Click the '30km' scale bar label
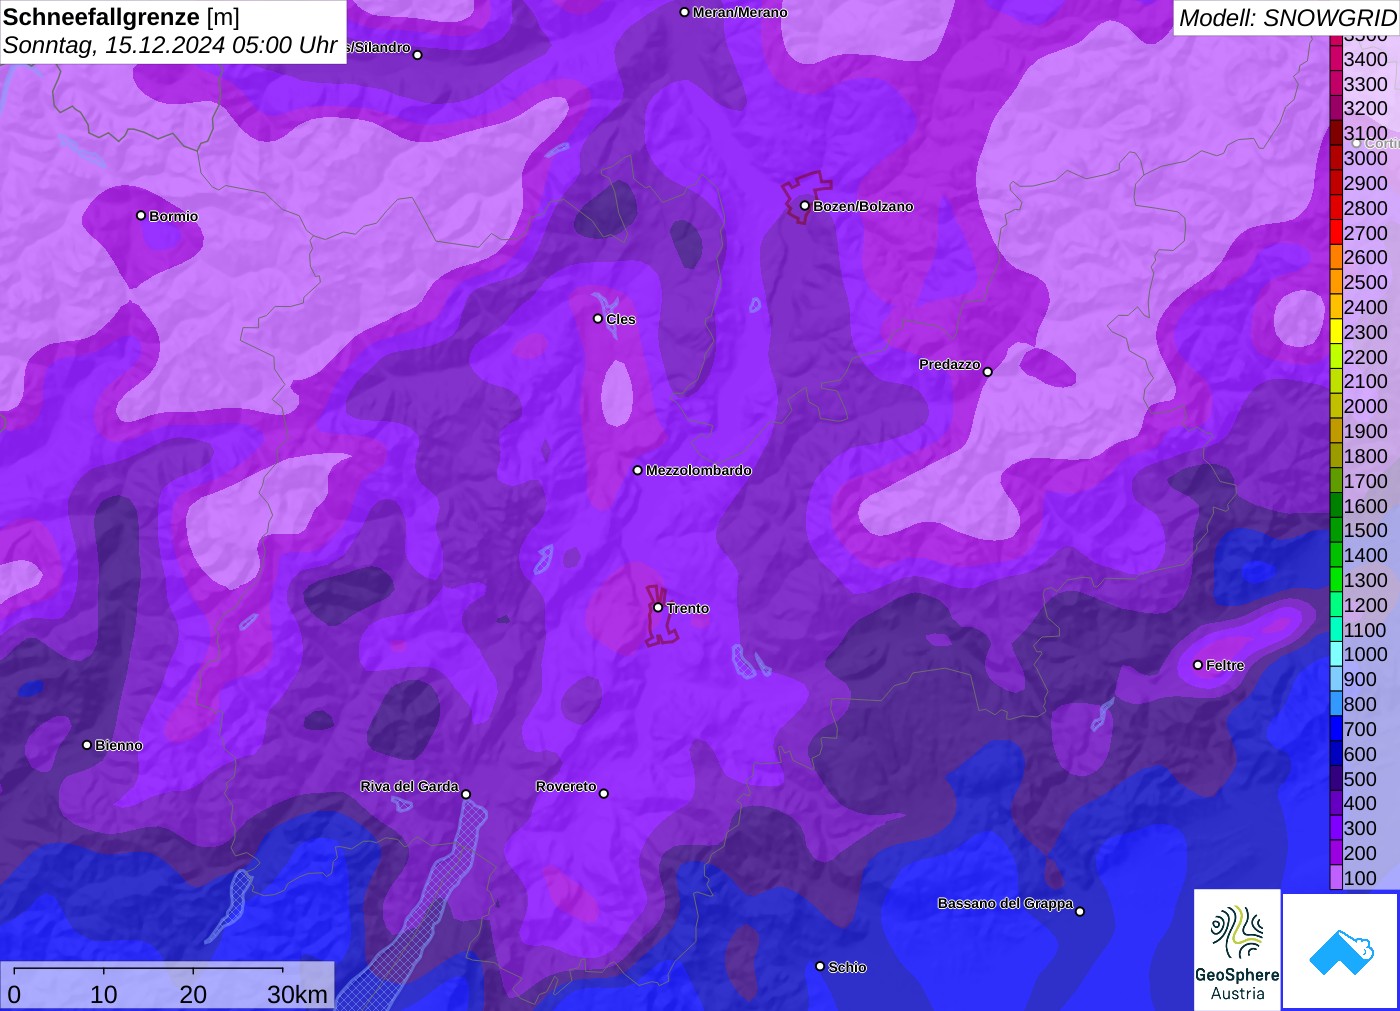Image resolution: width=1400 pixels, height=1011 pixels. tap(297, 995)
